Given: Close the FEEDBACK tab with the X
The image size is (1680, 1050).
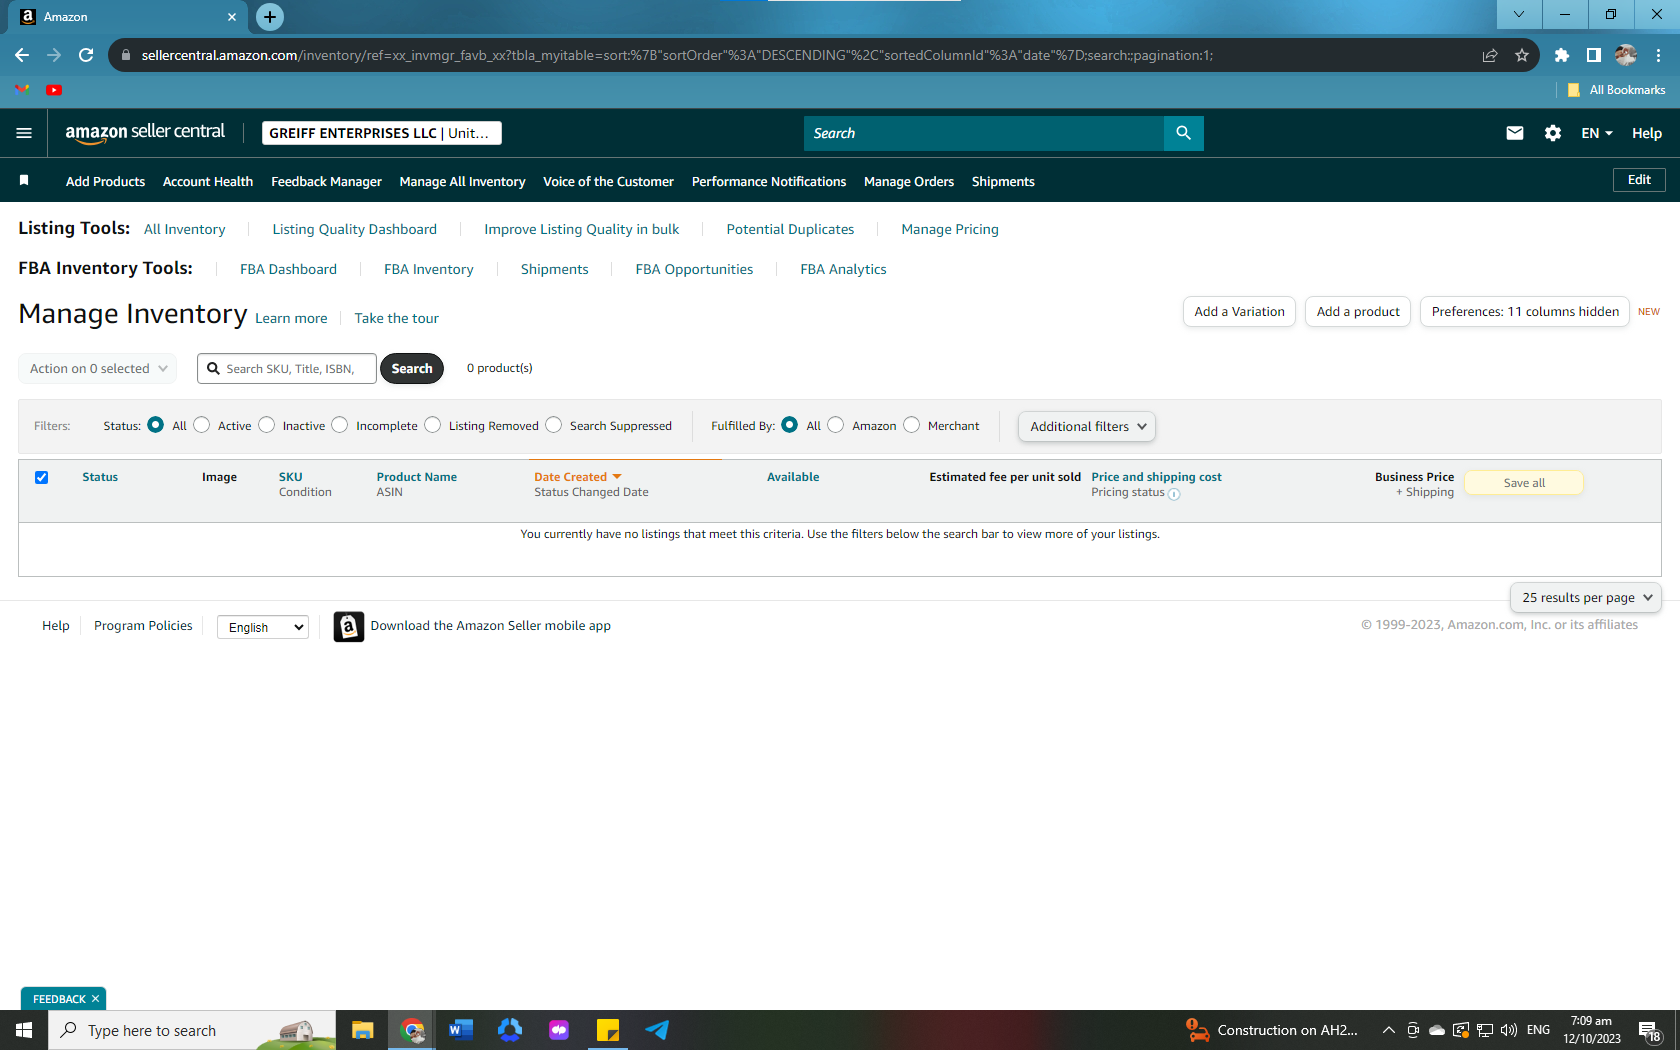Looking at the screenshot, I should [x=96, y=999].
